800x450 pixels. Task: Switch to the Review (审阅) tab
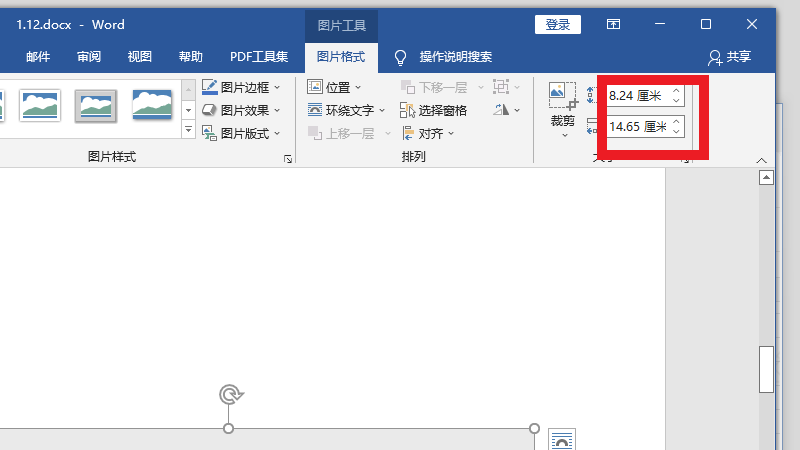[x=89, y=57]
